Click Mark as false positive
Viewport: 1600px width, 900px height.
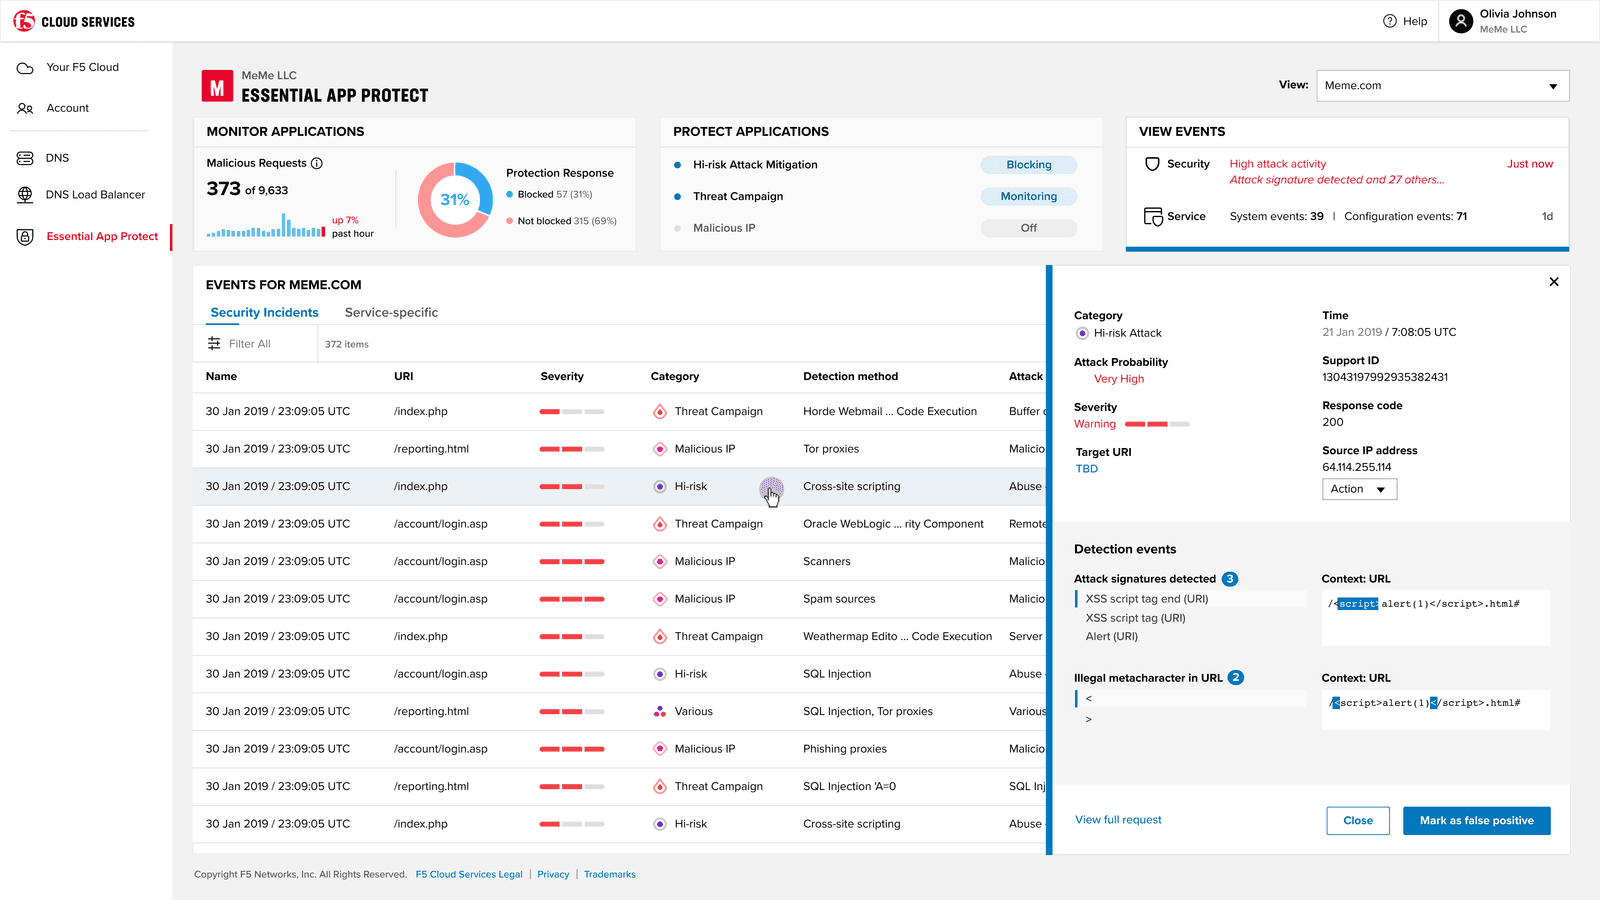click(1476, 820)
